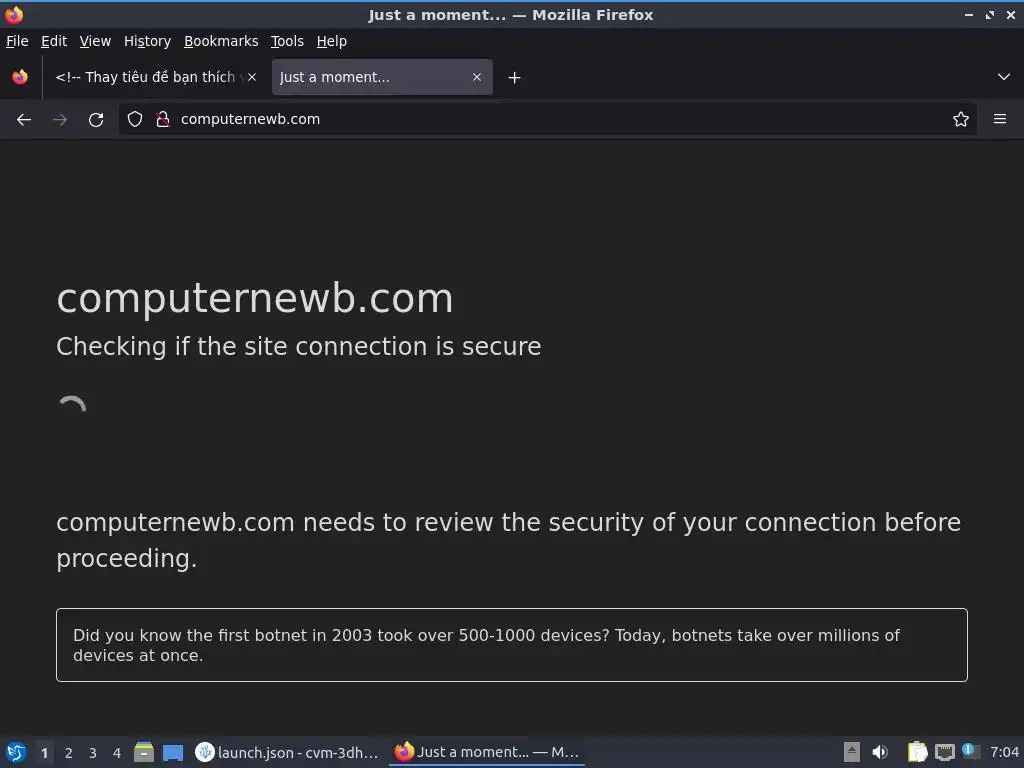Click the forward navigation arrow
1024x768 pixels.
(x=60, y=120)
